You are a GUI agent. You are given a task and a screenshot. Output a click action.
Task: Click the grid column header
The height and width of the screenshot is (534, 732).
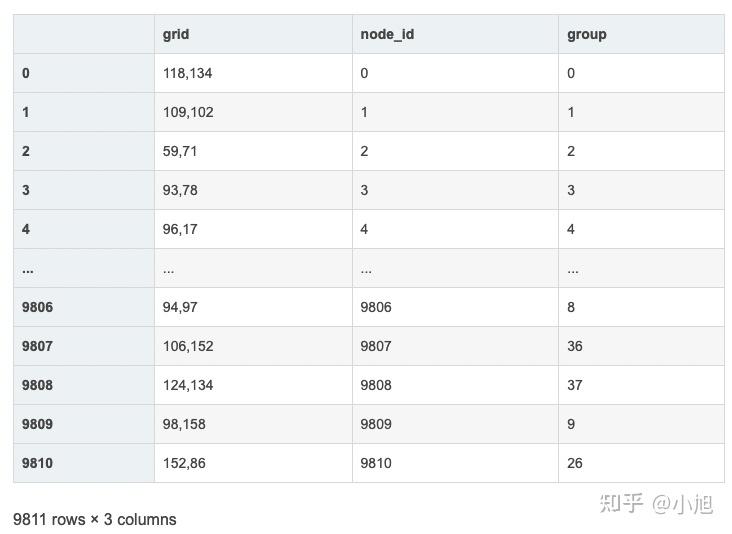176,34
